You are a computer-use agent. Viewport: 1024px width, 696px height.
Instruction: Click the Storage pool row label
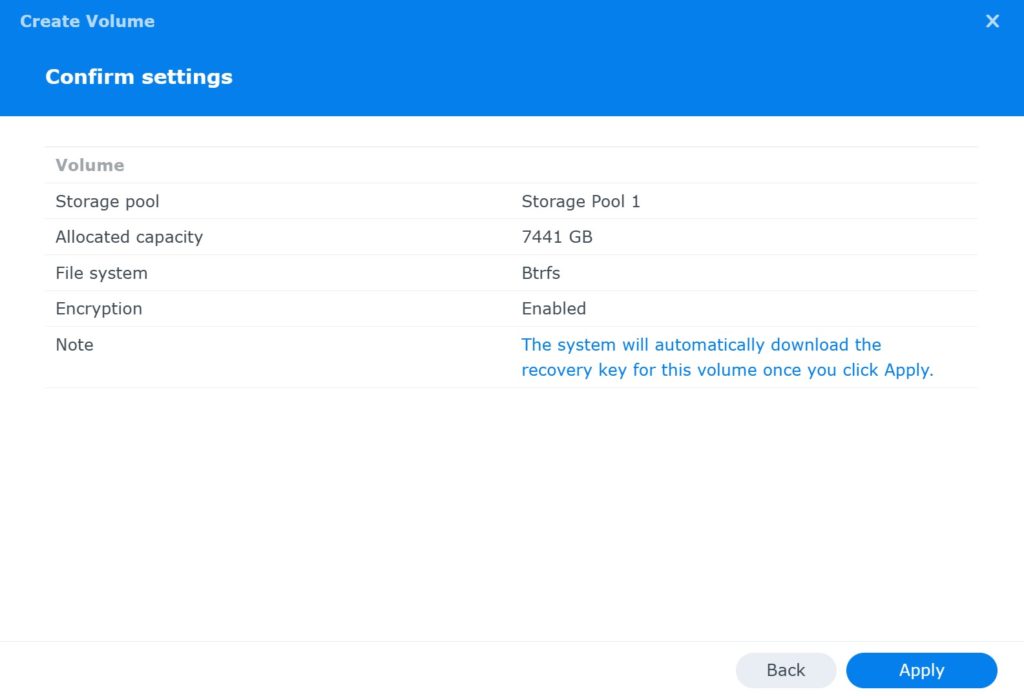click(x=107, y=201)
